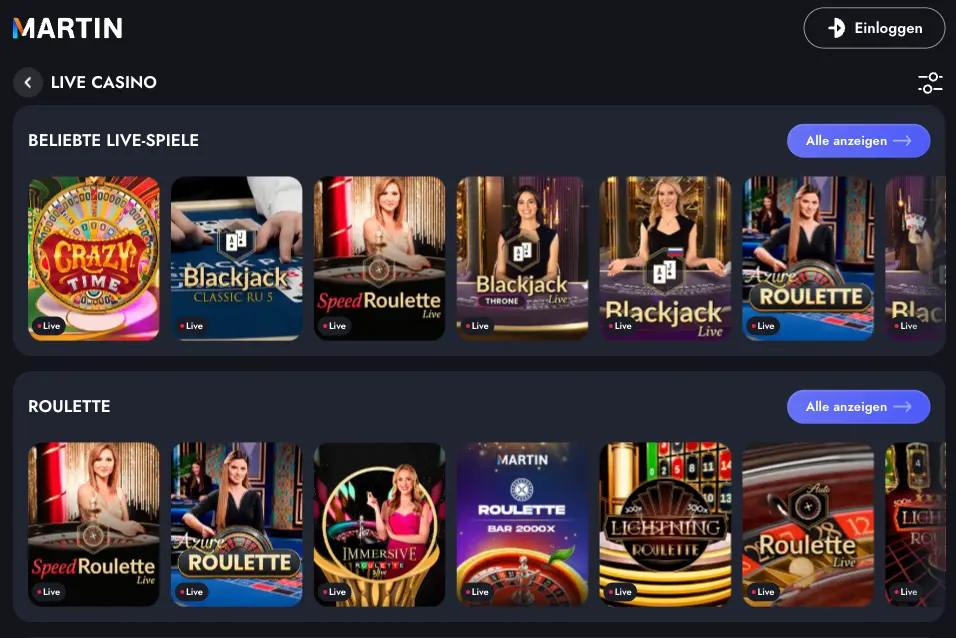
Task: Click the MARTIN logo
Action: tap(68, 28)
